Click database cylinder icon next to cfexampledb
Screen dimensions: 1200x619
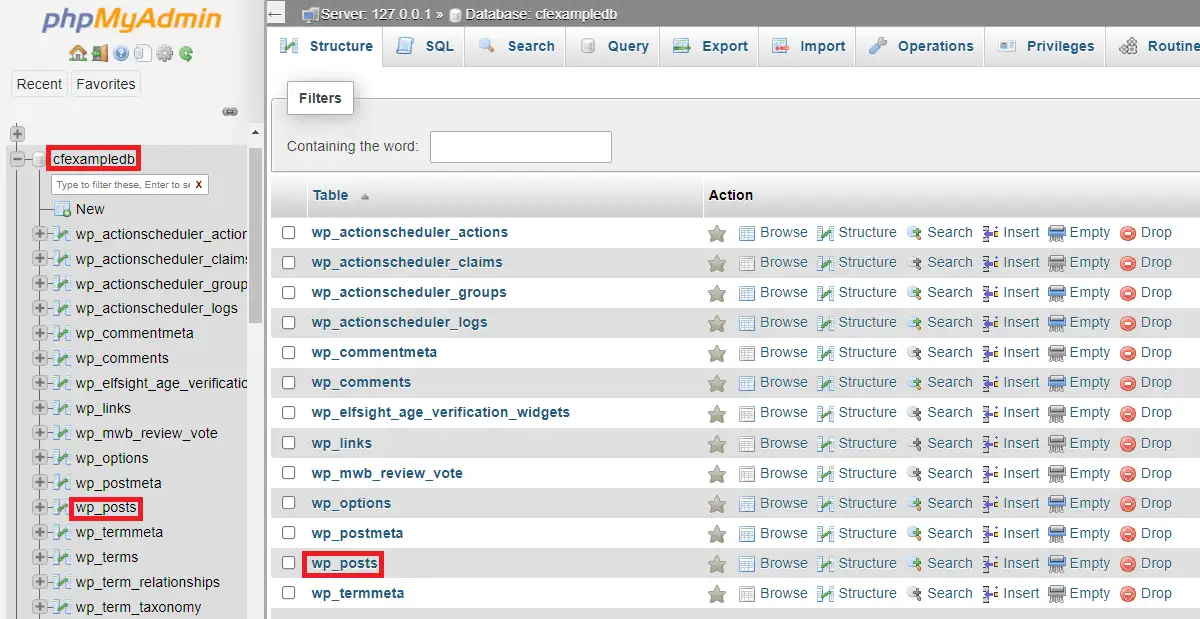[40, 160]
